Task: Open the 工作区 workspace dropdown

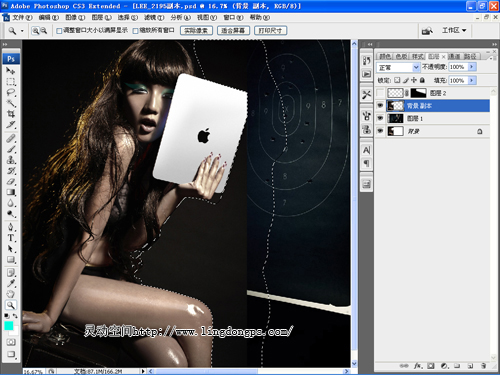Action: pyautogui.click(x=454, y=31)
